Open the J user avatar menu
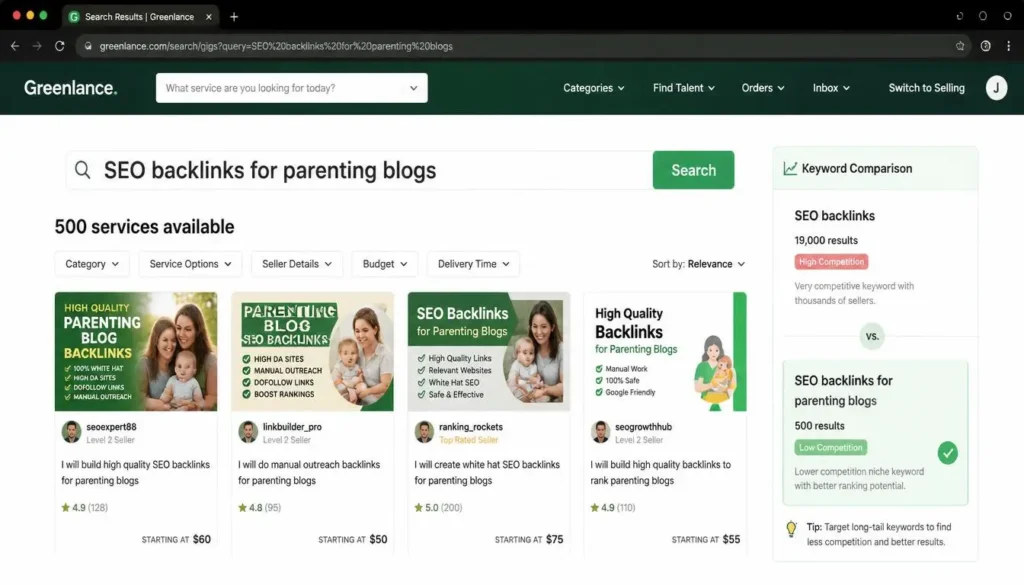The image size is (1024, 585). [996, 87]
